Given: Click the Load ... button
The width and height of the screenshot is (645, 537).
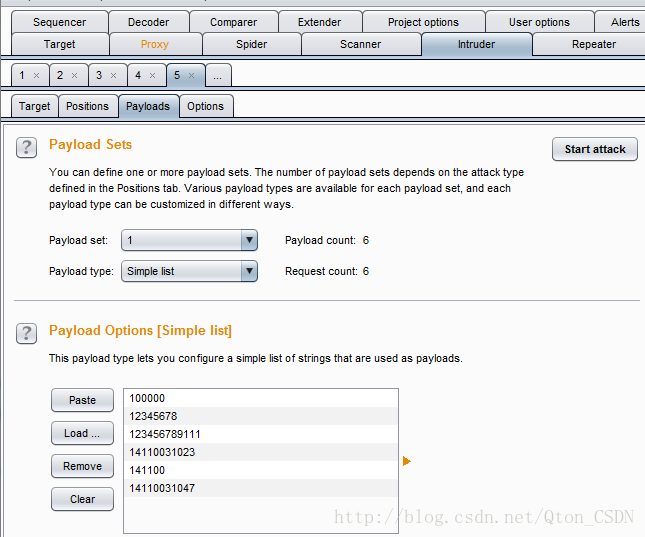Looking at the screenshot, I should (82, 433).
